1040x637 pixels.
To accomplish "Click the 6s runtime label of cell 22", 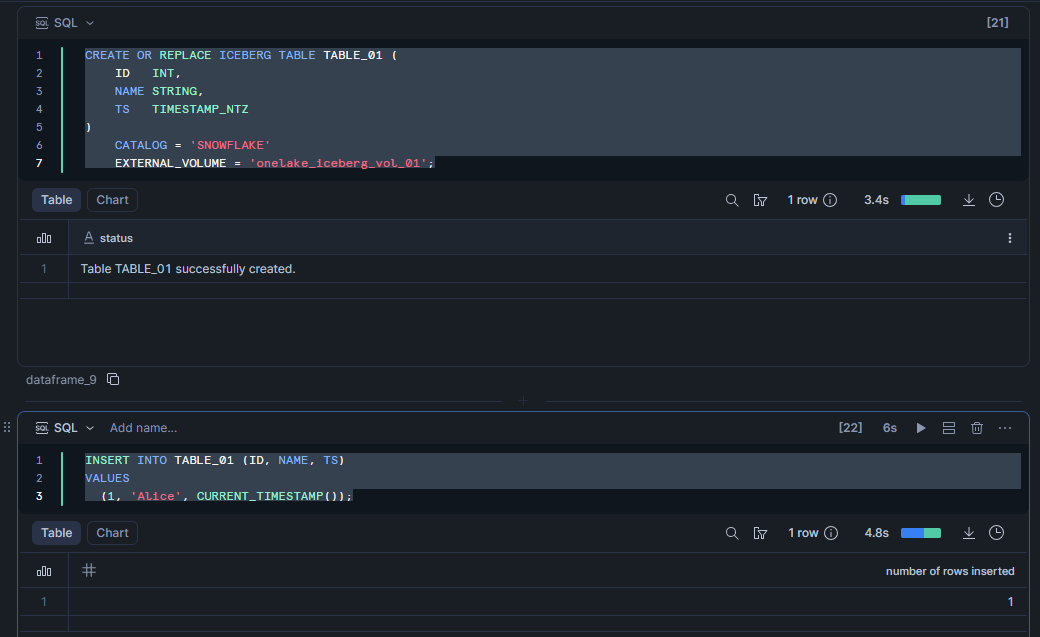I will pyautogui.click(x=889, y=428).
